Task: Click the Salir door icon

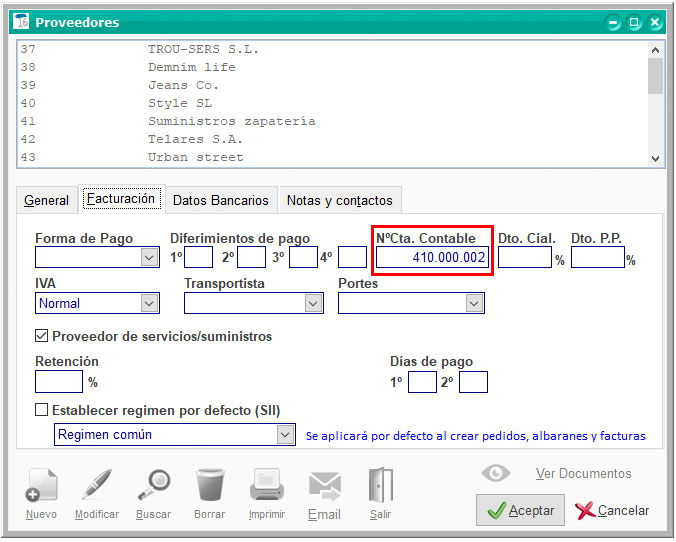Action: click(381, 485)
